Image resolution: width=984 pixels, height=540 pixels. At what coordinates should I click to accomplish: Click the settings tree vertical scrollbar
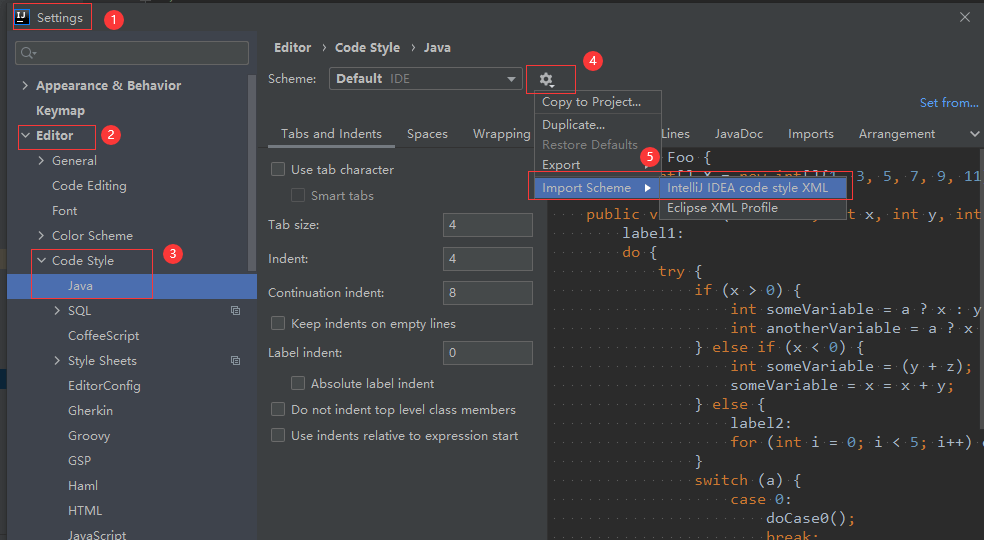coord(252,173)
